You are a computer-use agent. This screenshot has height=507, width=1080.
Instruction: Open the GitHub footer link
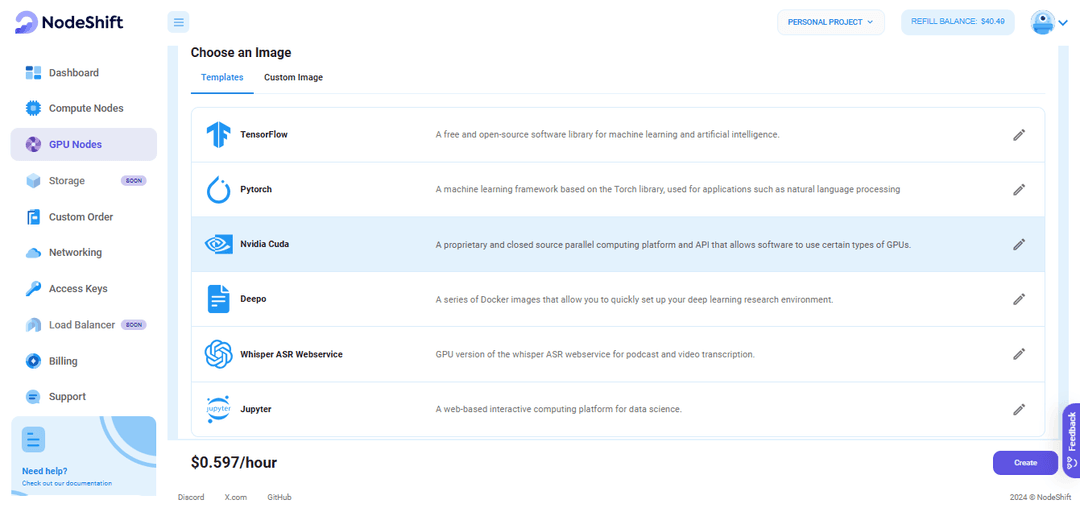pos(279,497)
